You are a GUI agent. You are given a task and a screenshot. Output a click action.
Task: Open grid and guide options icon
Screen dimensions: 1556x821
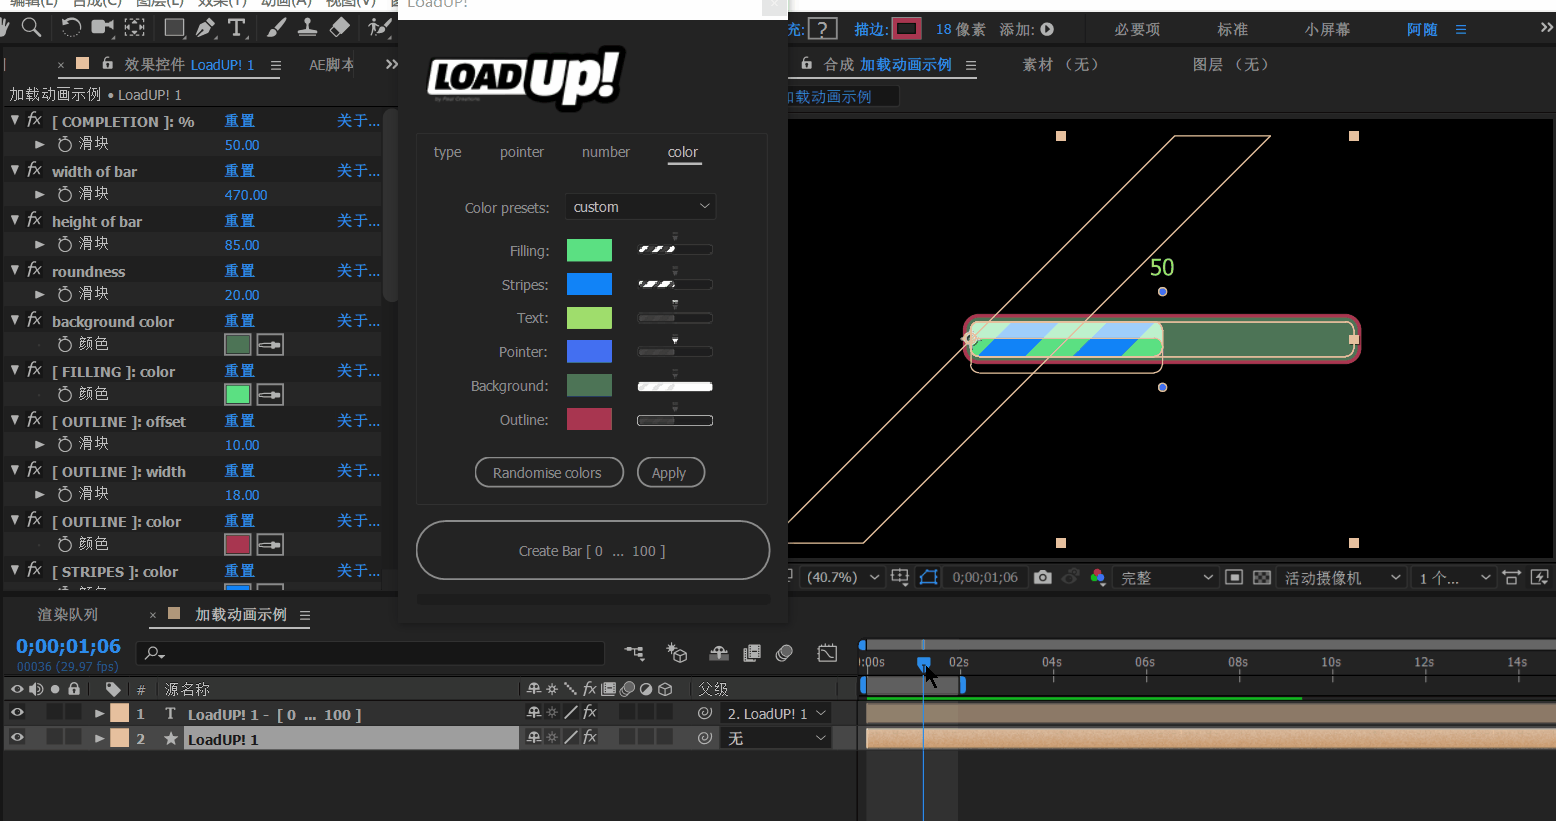click(x=900, y=577)
